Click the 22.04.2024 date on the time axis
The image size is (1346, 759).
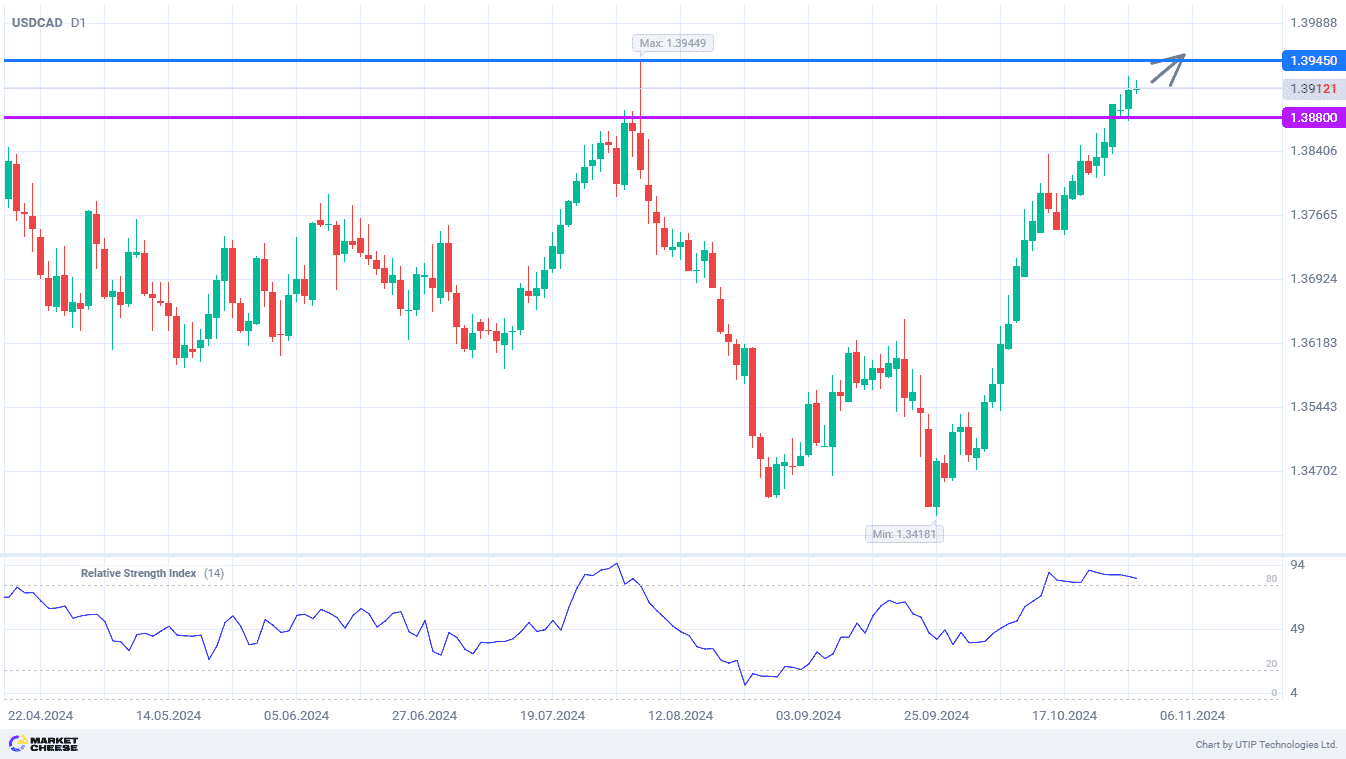(x=40, y=715)
